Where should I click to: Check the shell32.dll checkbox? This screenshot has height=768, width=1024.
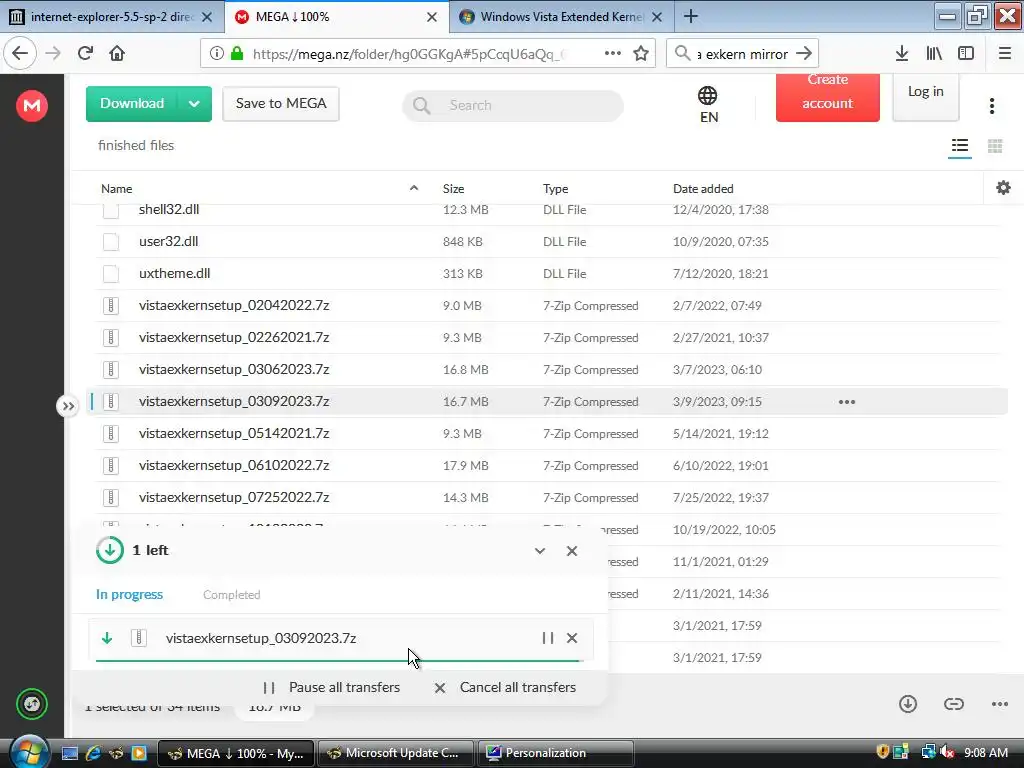pyautogui.click(x=111, y=210)
